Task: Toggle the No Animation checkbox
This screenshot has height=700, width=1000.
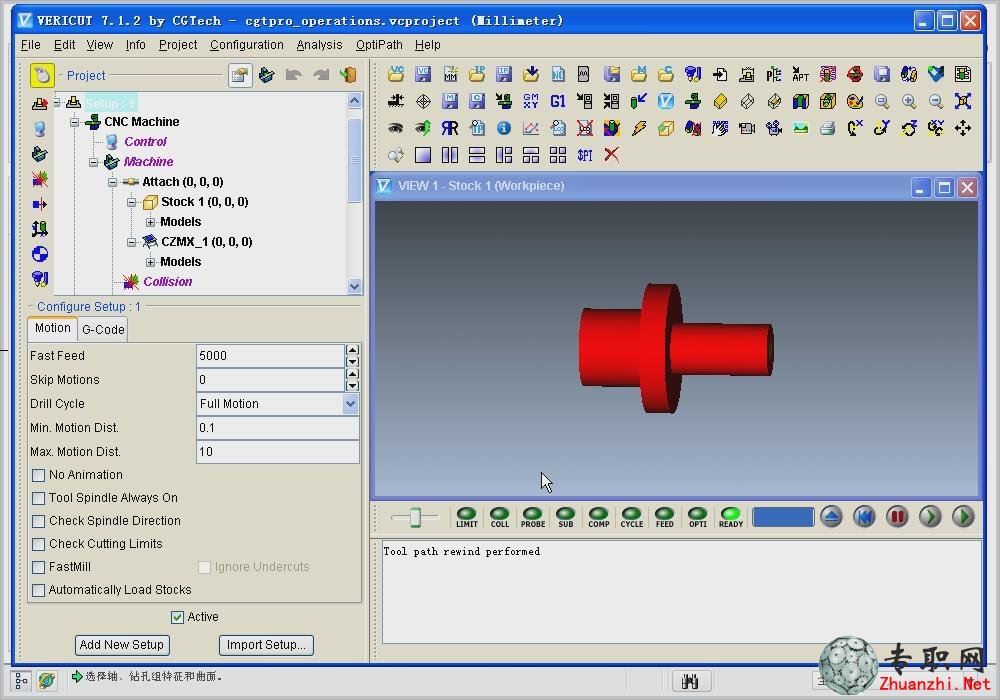Action: coord(38,475)
